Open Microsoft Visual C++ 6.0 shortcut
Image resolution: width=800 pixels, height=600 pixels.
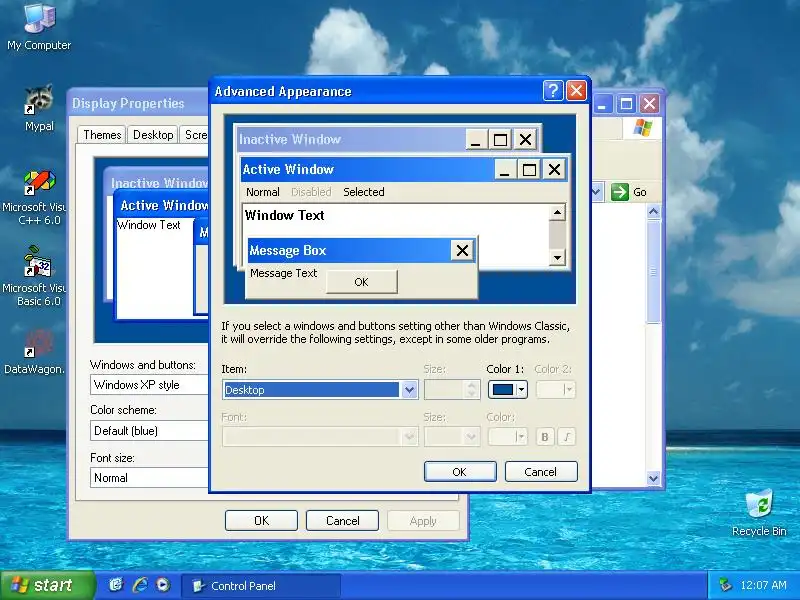point(39,198)
